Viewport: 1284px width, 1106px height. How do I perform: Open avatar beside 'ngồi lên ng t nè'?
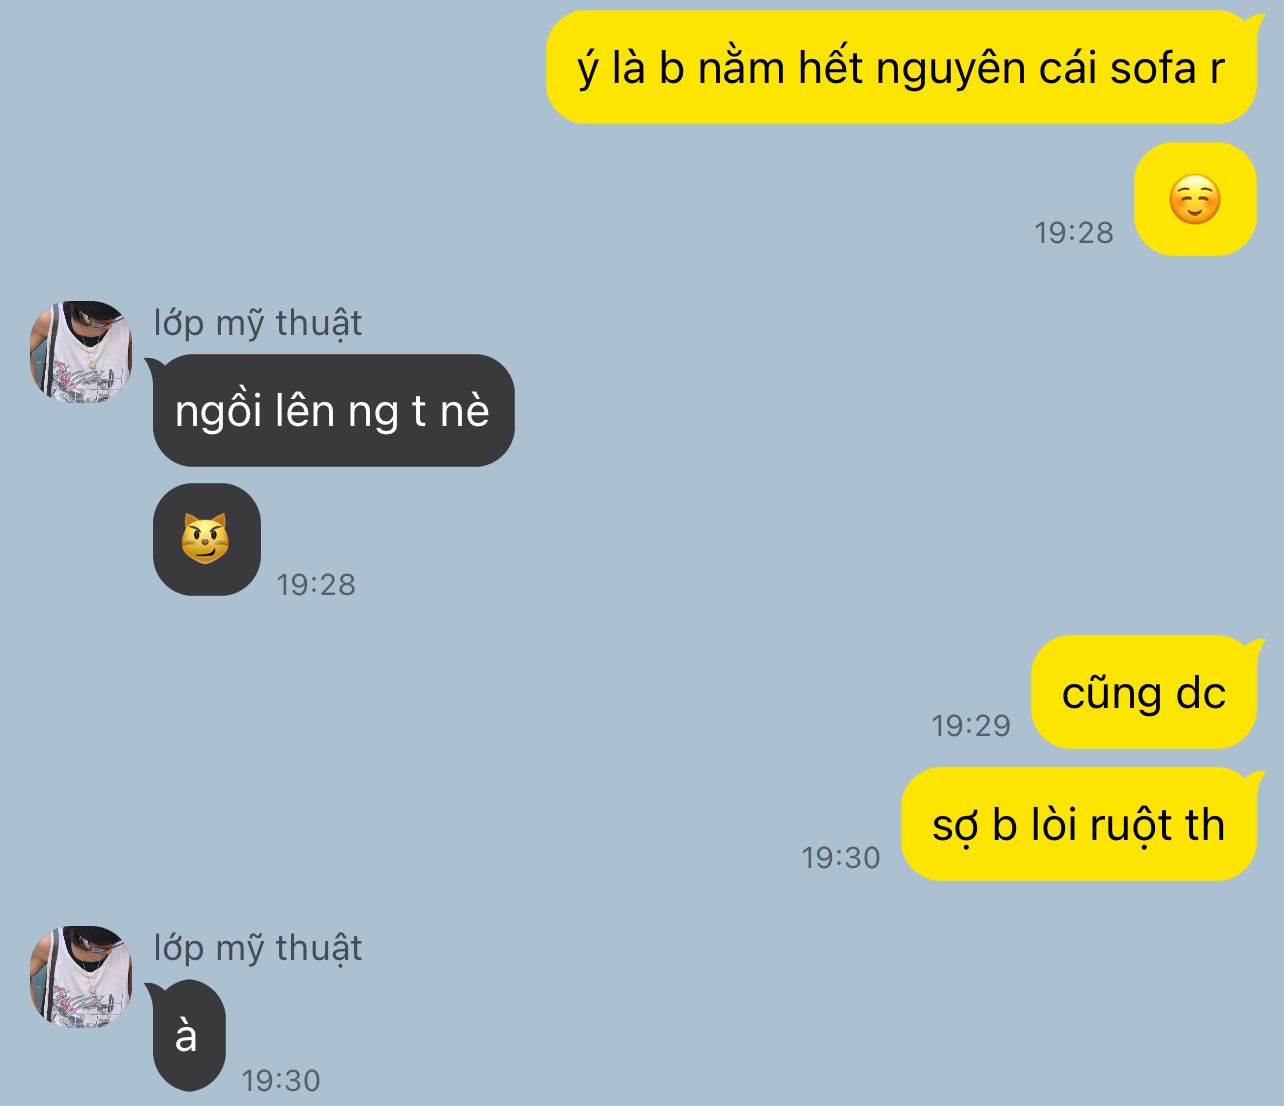(x=81, y=352)
